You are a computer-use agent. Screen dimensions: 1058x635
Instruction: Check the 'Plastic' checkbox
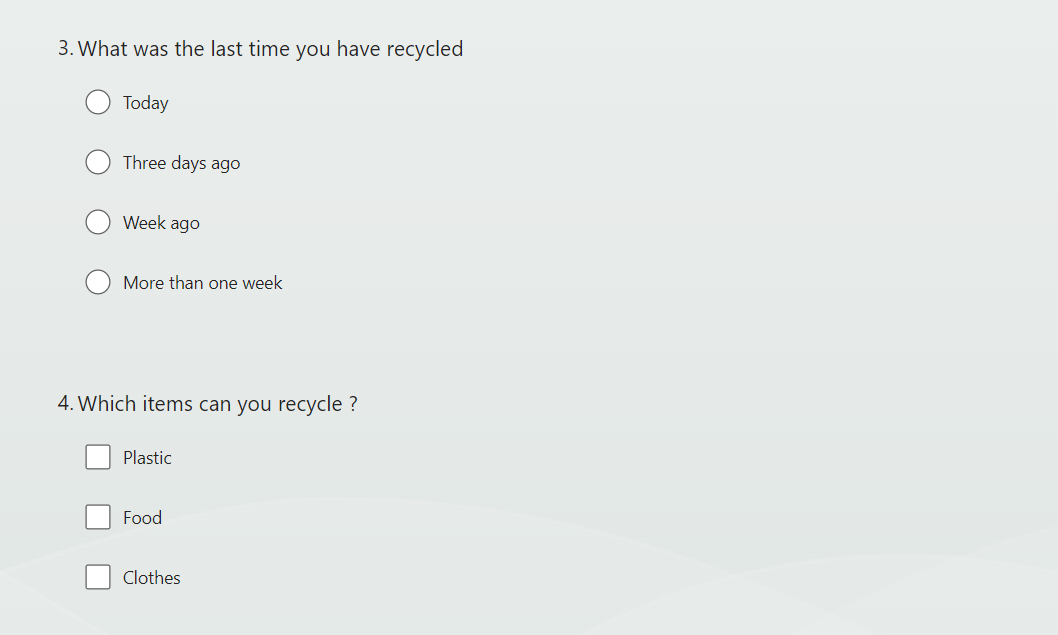point(98,457)
